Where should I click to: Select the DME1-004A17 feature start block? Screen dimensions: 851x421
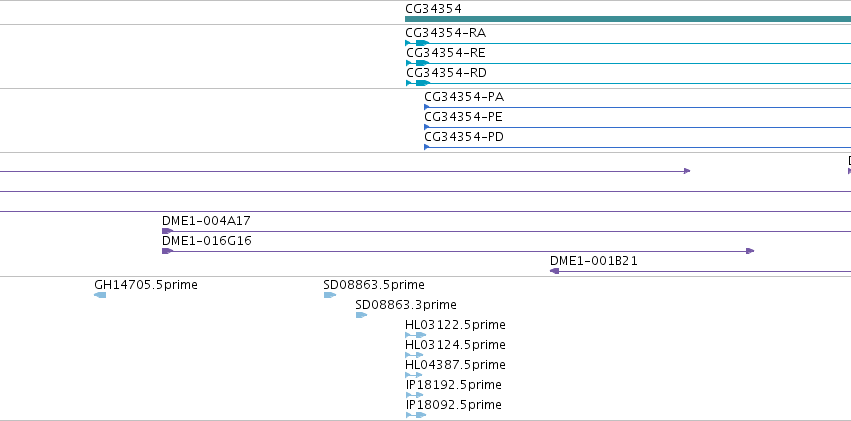click(x=167, y=231)
